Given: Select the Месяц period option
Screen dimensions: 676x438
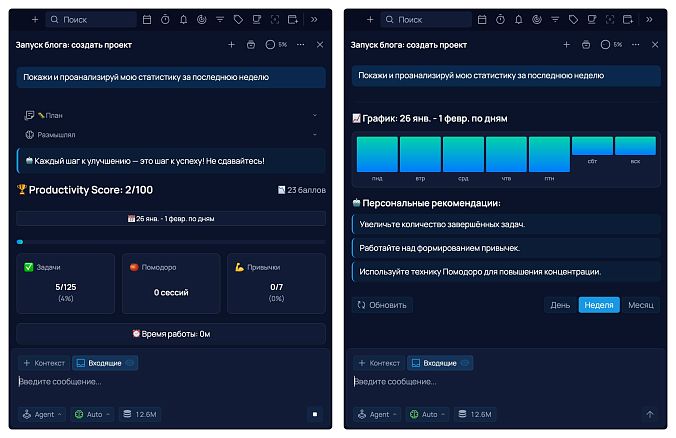Looking at the screenshot, I should pos(640,305).
